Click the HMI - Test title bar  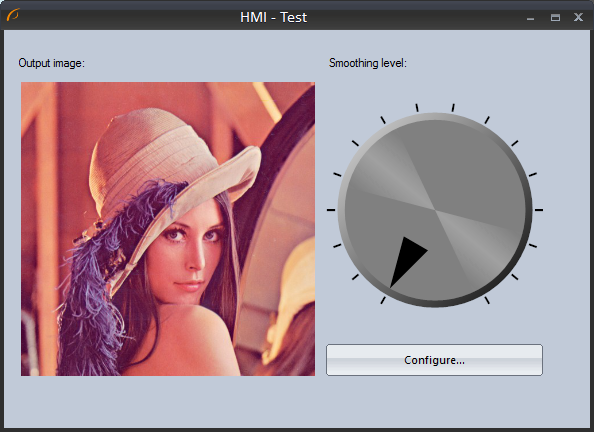point(274,17)
